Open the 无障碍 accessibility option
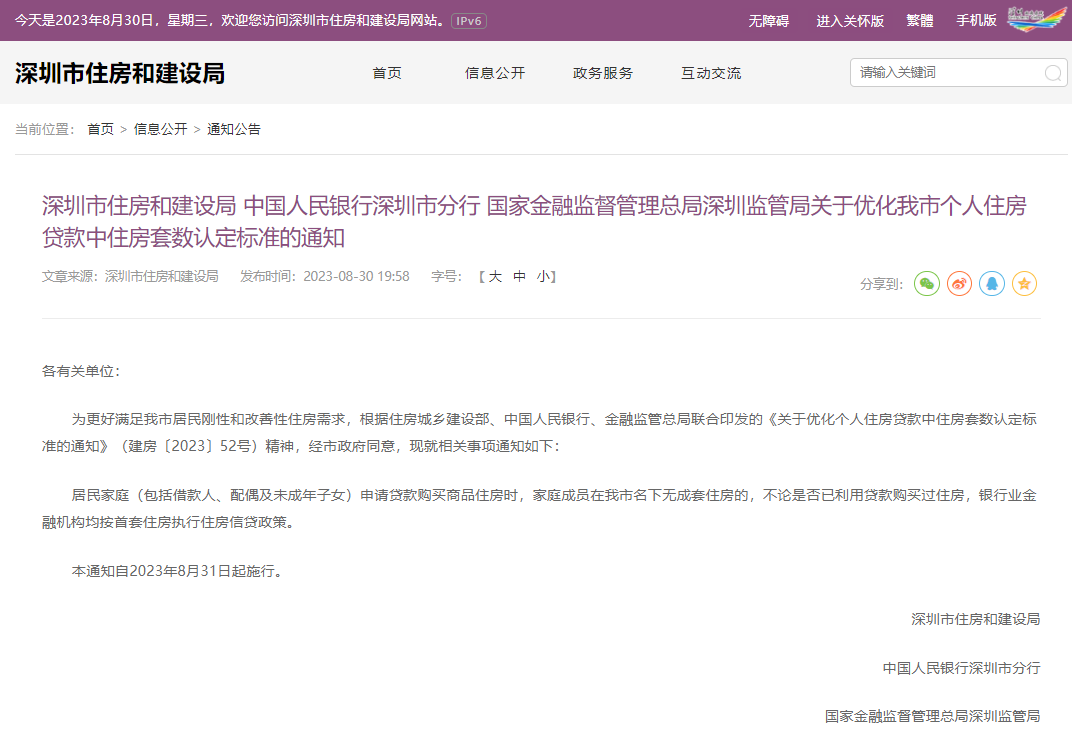 pos(769,18)
